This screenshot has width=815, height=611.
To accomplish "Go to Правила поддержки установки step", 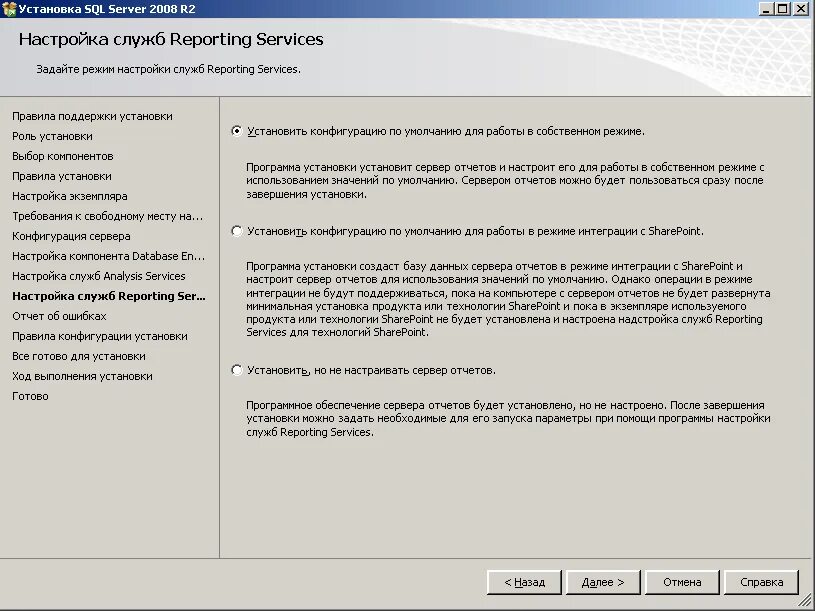I will pos(93,116).
